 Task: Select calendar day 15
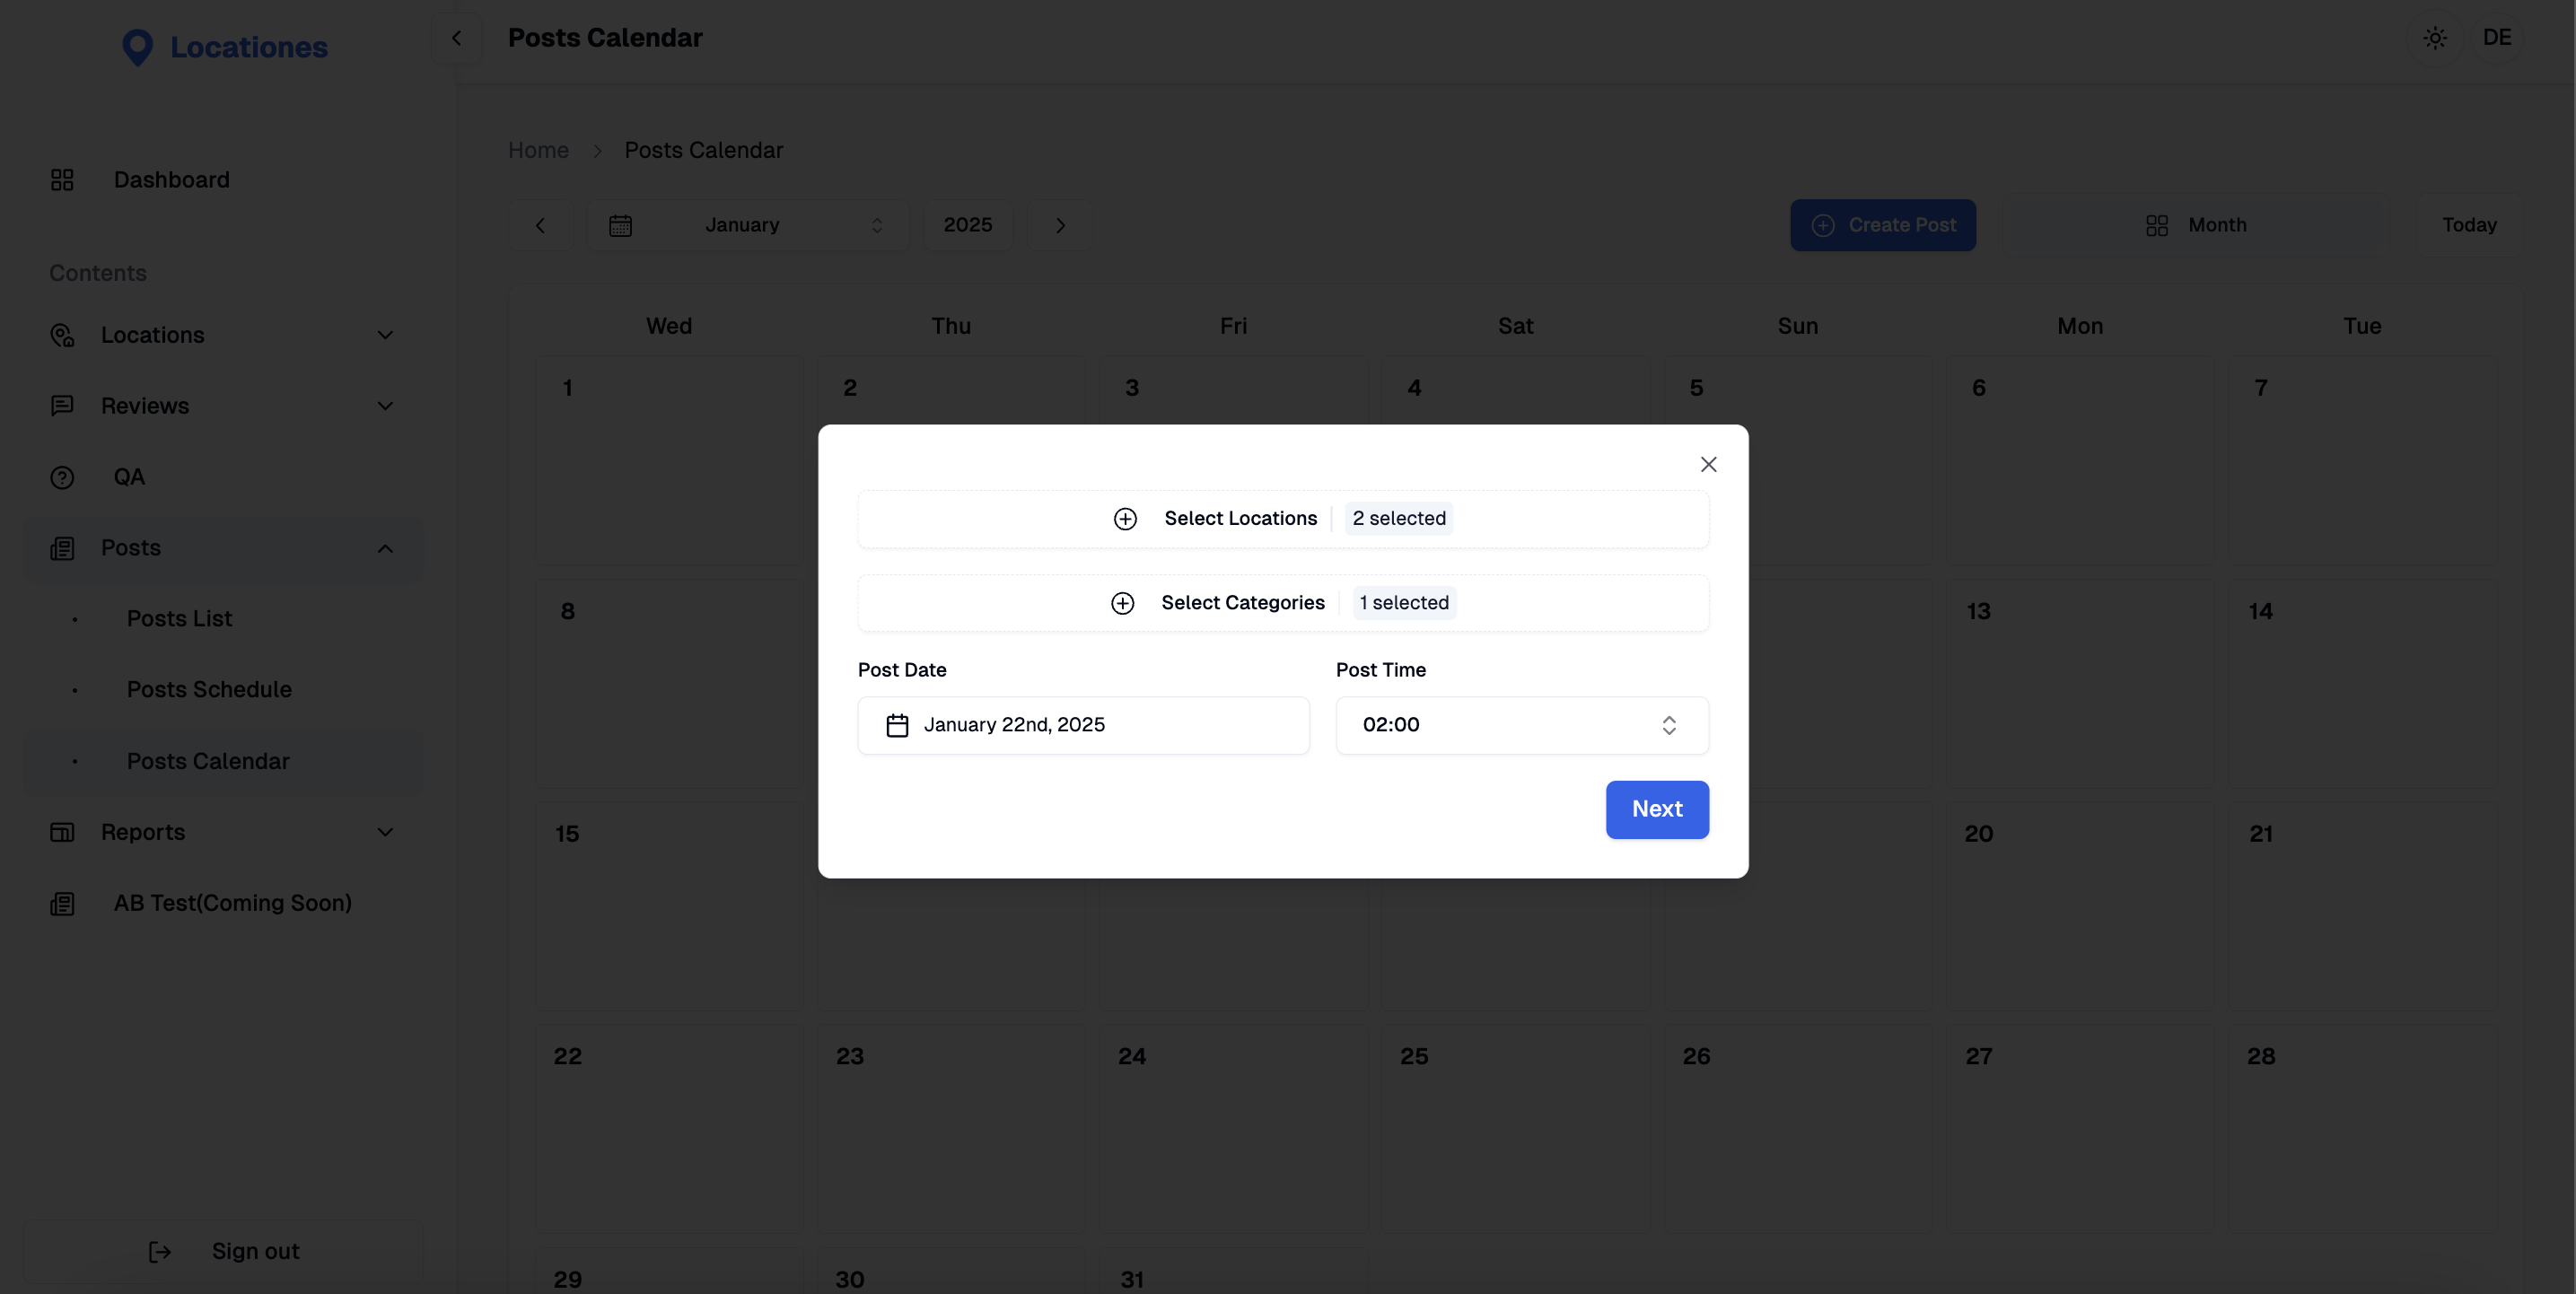tap(668, 906)
